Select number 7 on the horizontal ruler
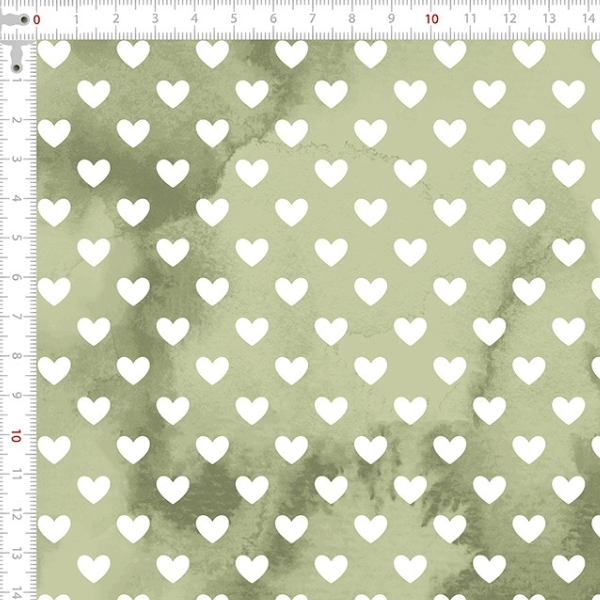This screenshot has height=600, width=600. [313, 19]
